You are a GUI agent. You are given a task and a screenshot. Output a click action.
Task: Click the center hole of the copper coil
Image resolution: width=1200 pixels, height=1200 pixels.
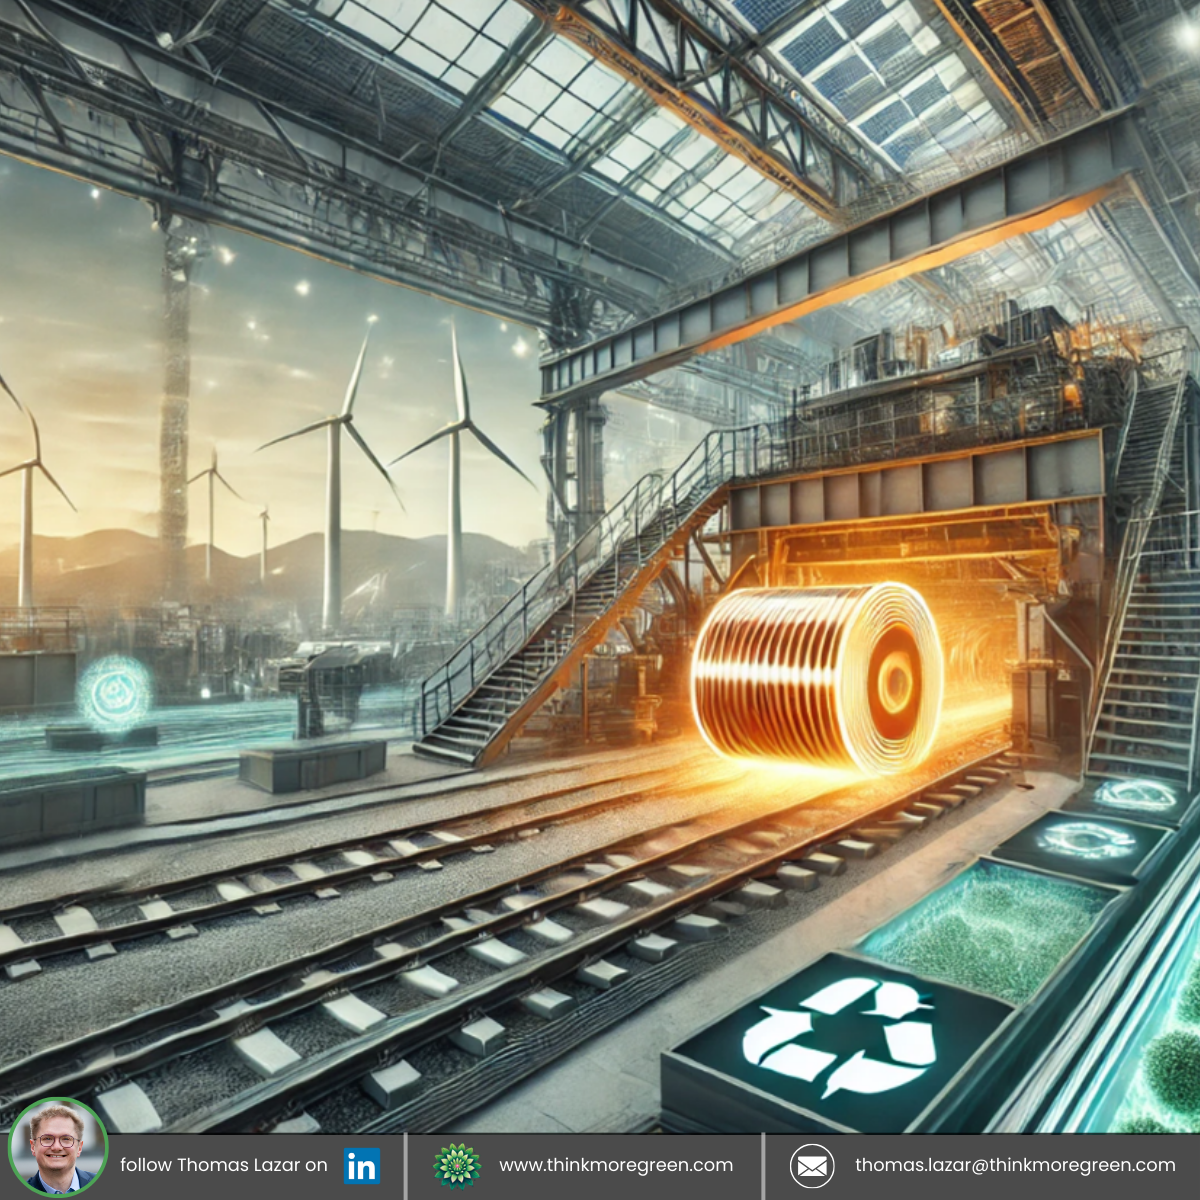(895, 682)
